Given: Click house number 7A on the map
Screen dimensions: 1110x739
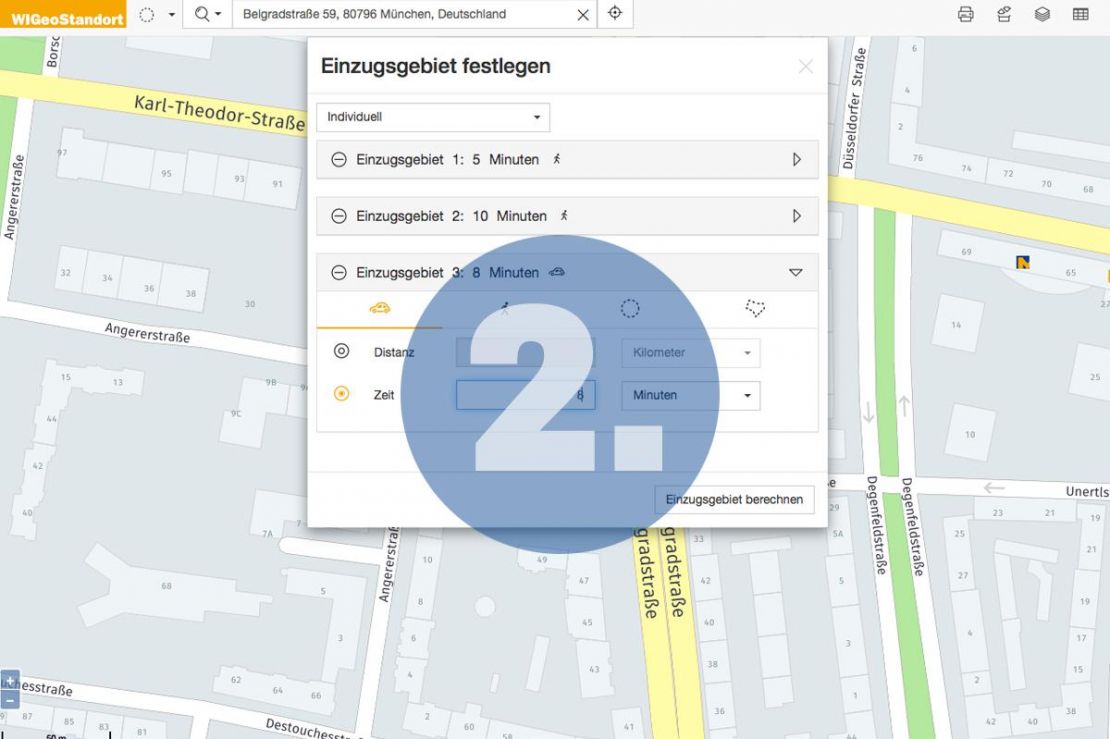Looking at the screenshot, I should 267,534.
